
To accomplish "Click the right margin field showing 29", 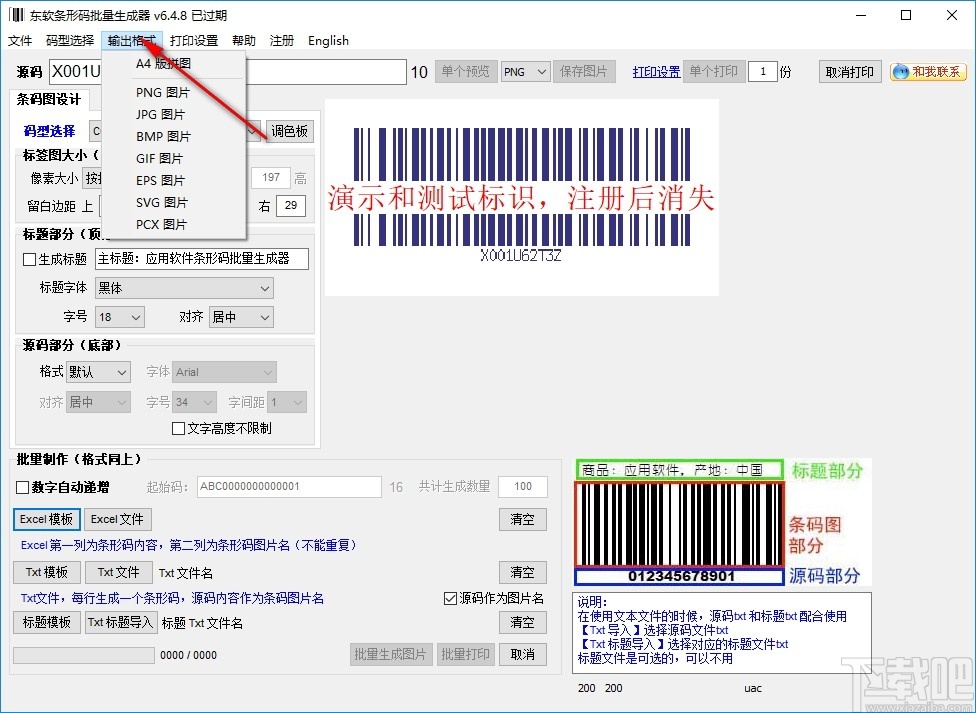I will (291, 205).
